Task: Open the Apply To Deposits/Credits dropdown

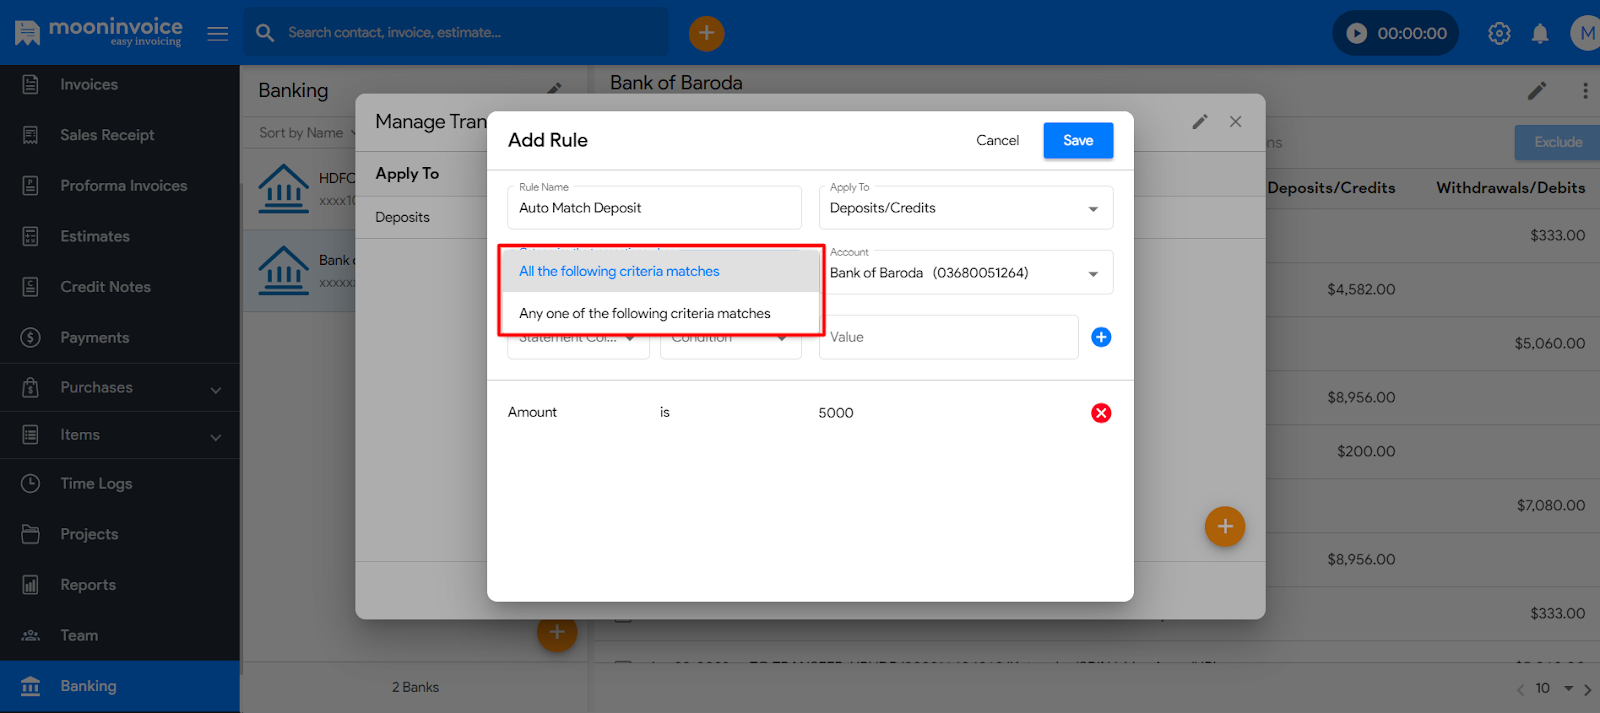Action: tap(965, 208)
